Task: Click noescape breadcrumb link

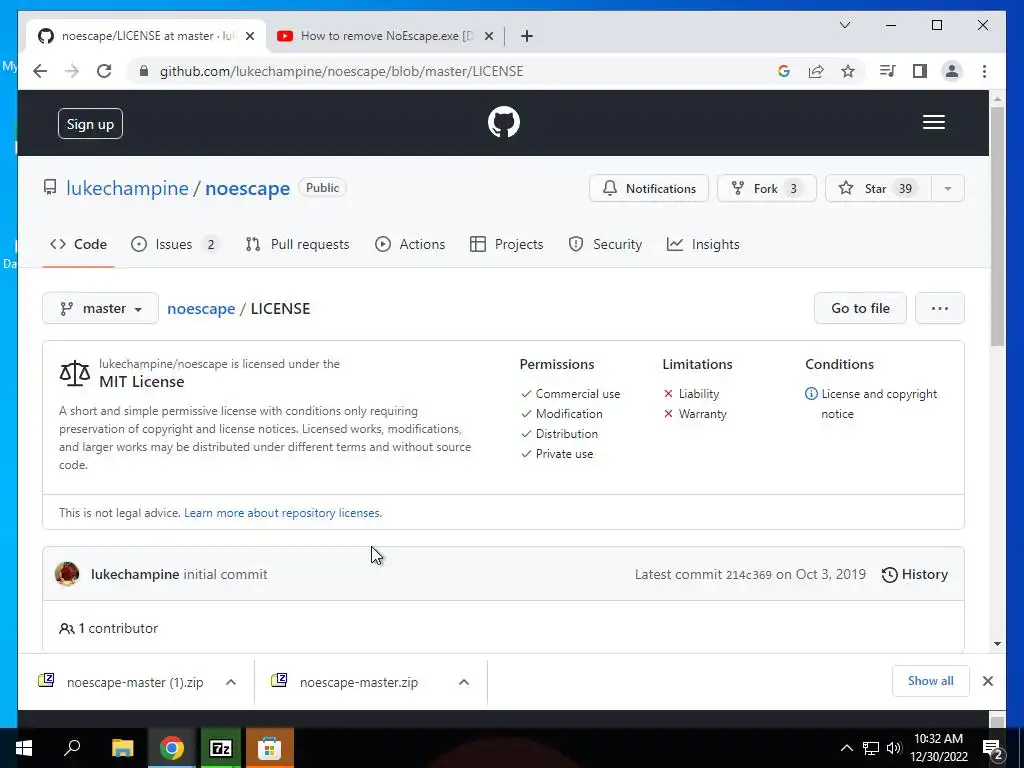Action: [201, 308]
